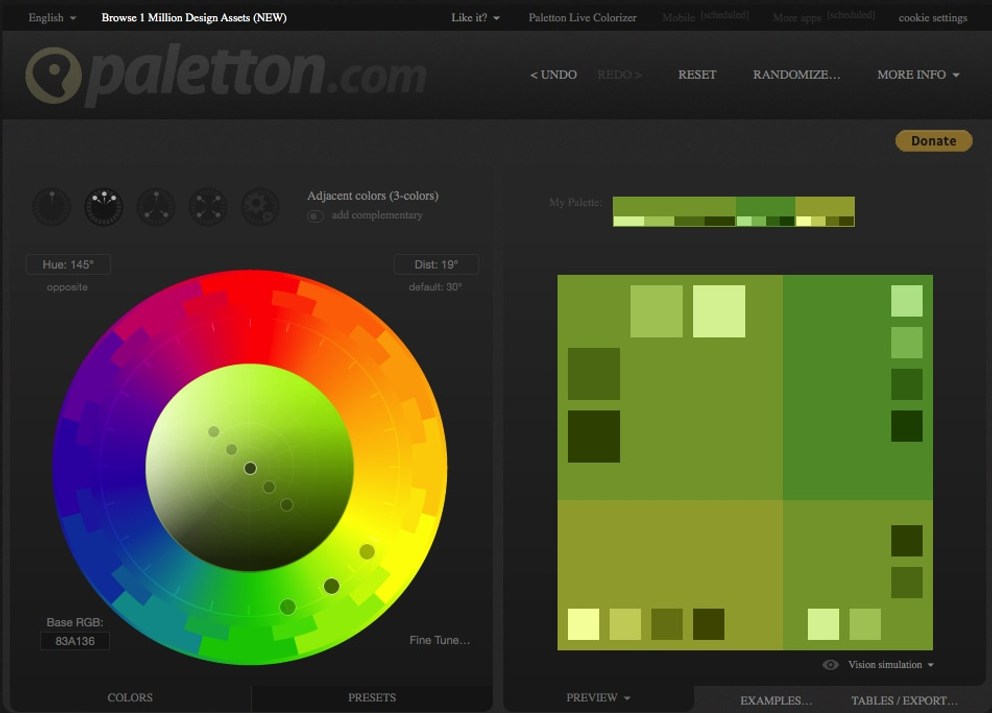Click the RESET button
992x713 pixels.
697,75
